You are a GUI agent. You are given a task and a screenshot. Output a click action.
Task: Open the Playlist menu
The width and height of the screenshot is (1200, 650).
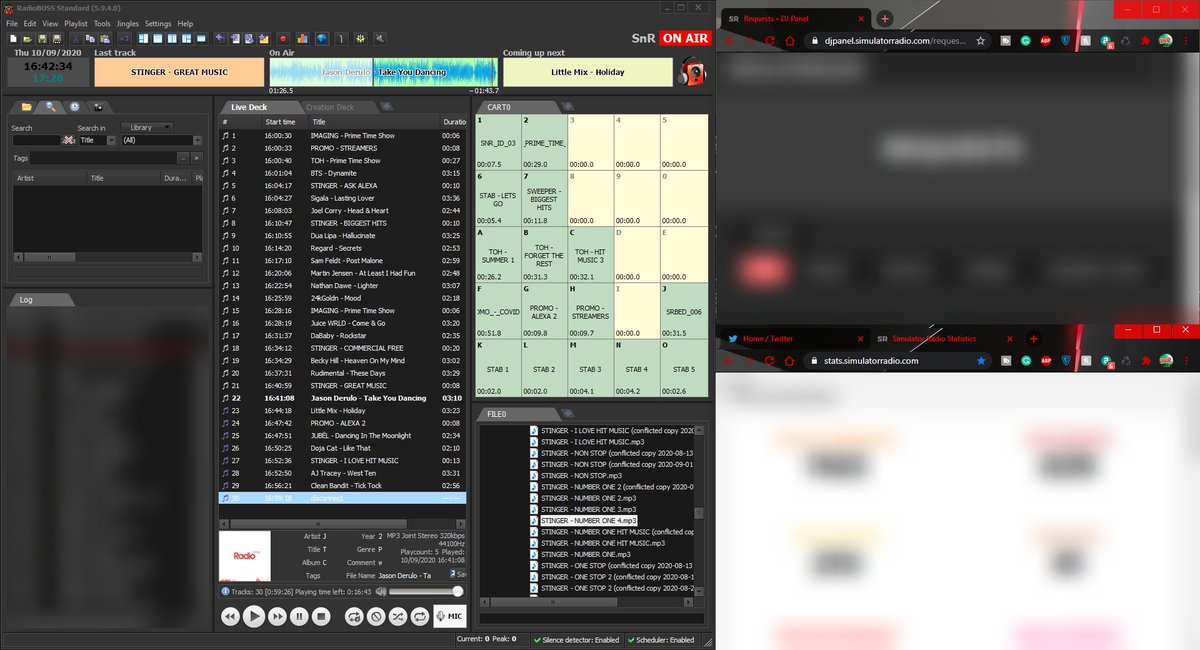(75, 23)
